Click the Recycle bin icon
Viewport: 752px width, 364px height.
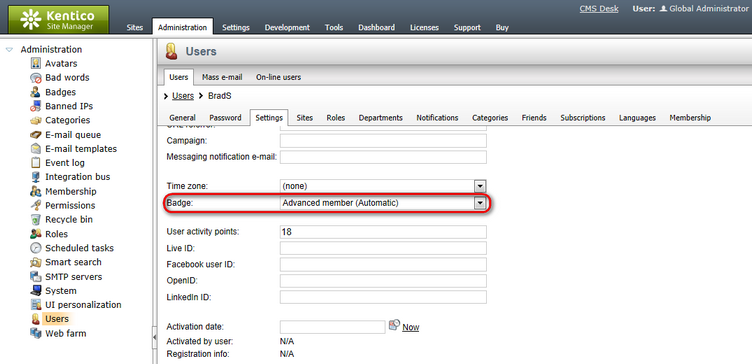pyautogui.click(x=35, y=220)
